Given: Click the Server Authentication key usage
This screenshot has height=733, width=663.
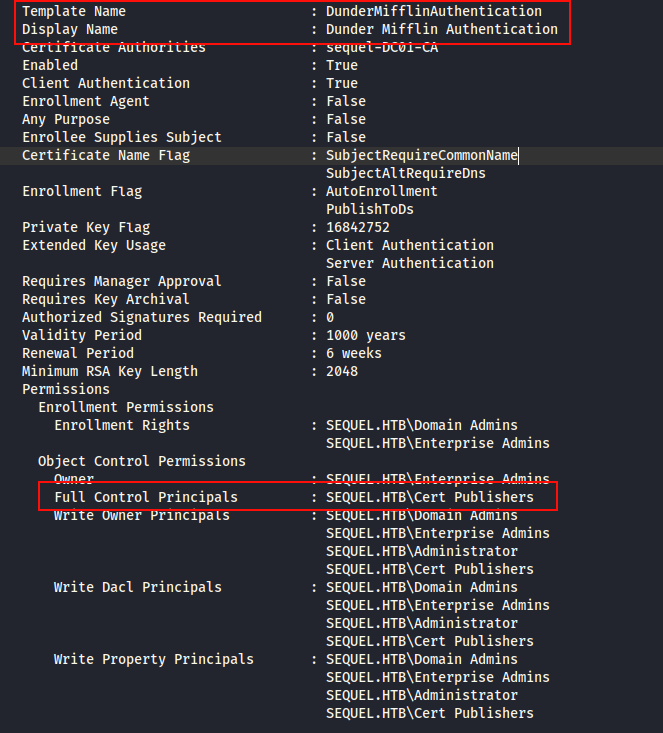Looking at the screenshot, I should pyautogui.click(x=409, y=263).
